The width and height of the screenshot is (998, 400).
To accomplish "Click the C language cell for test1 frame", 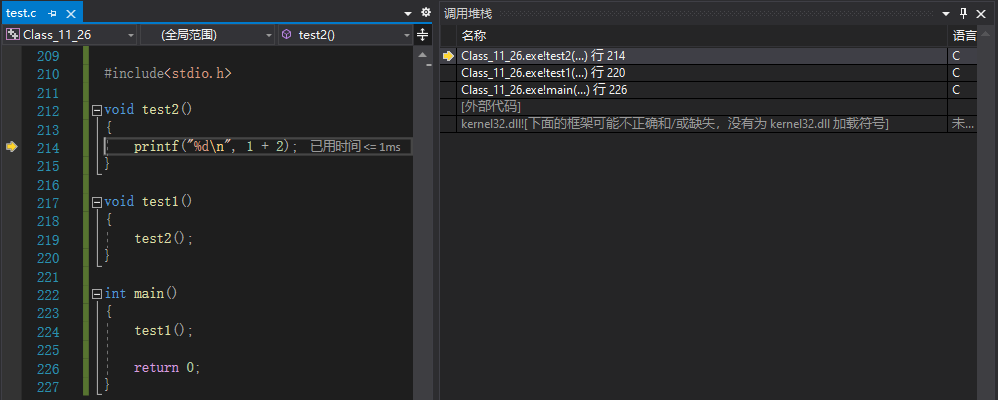I will click(x=956, y=73).
